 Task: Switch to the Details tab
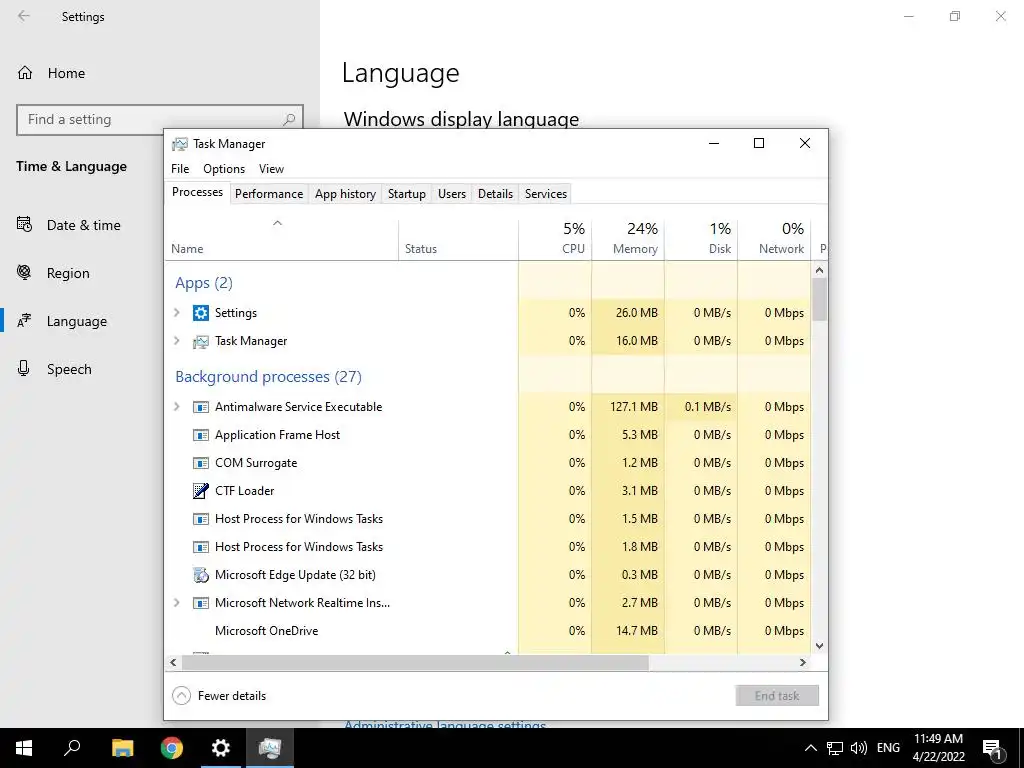tap(496, 194)
